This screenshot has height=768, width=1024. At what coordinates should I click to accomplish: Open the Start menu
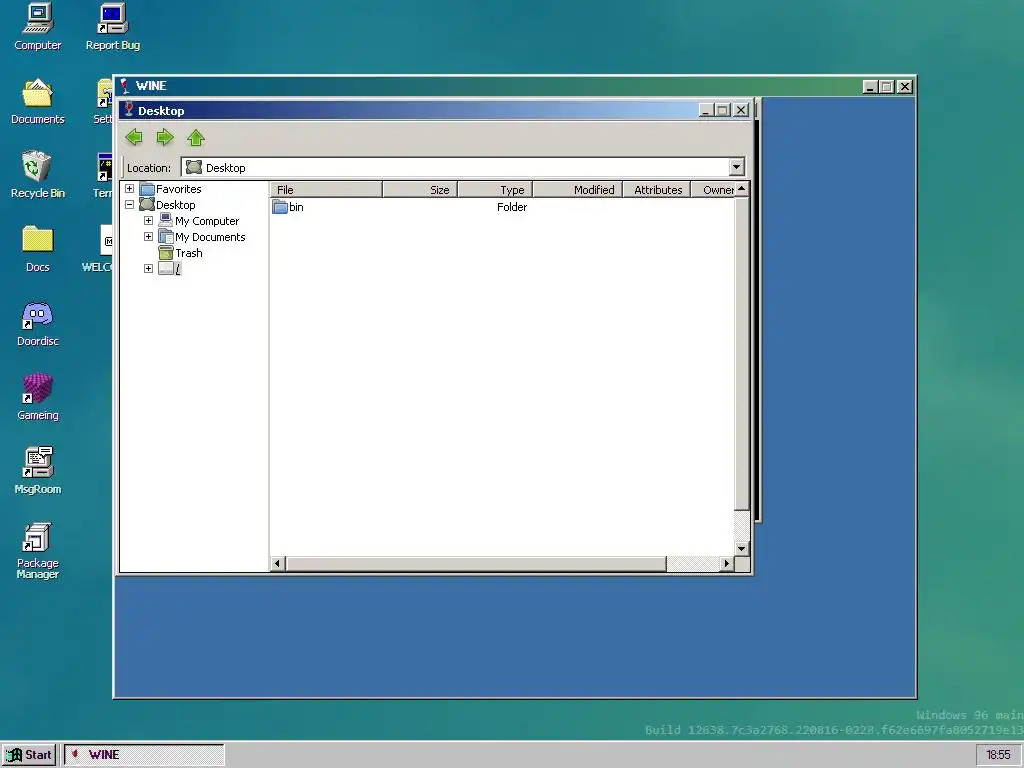coord(29,755)
